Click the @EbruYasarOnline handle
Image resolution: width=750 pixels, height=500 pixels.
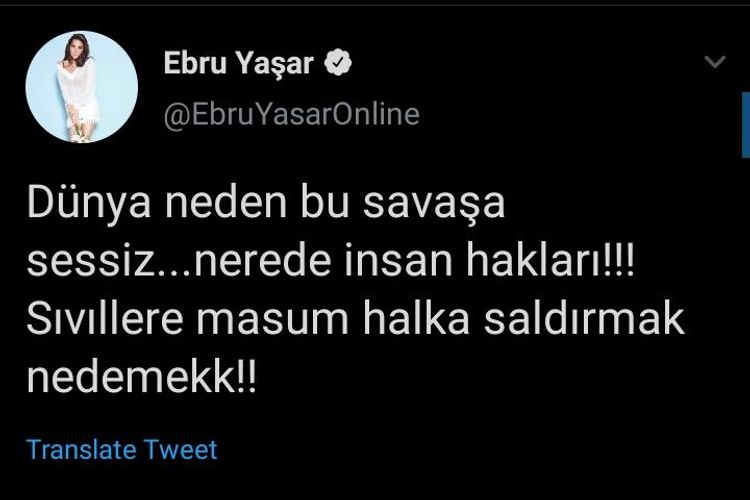[x=292, y=114]
